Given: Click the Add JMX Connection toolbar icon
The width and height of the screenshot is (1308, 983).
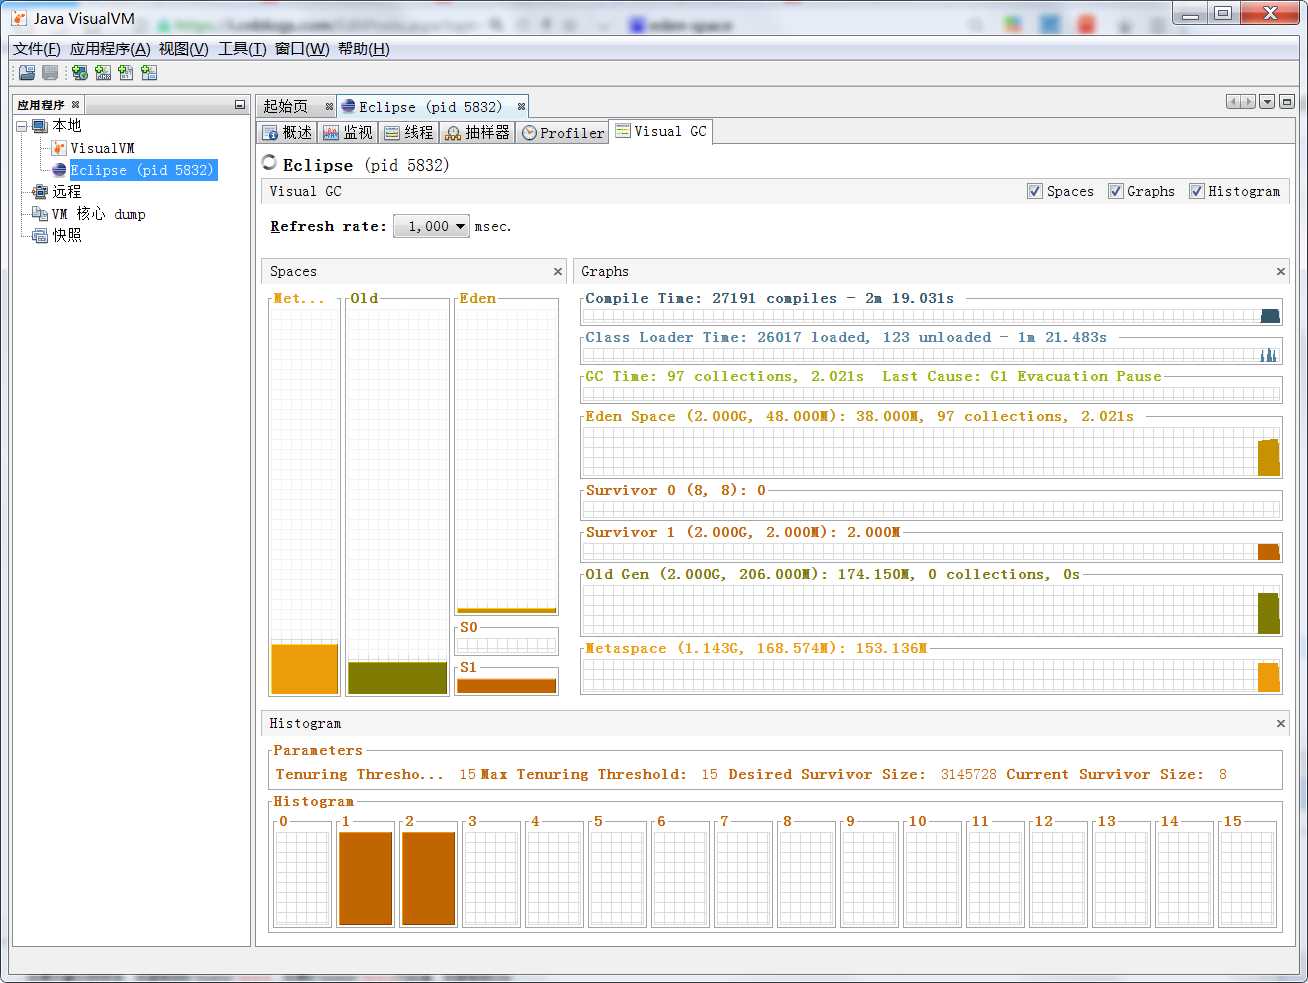Looking at the screenshot, I should pyautogui.click(x=103, y=73).
